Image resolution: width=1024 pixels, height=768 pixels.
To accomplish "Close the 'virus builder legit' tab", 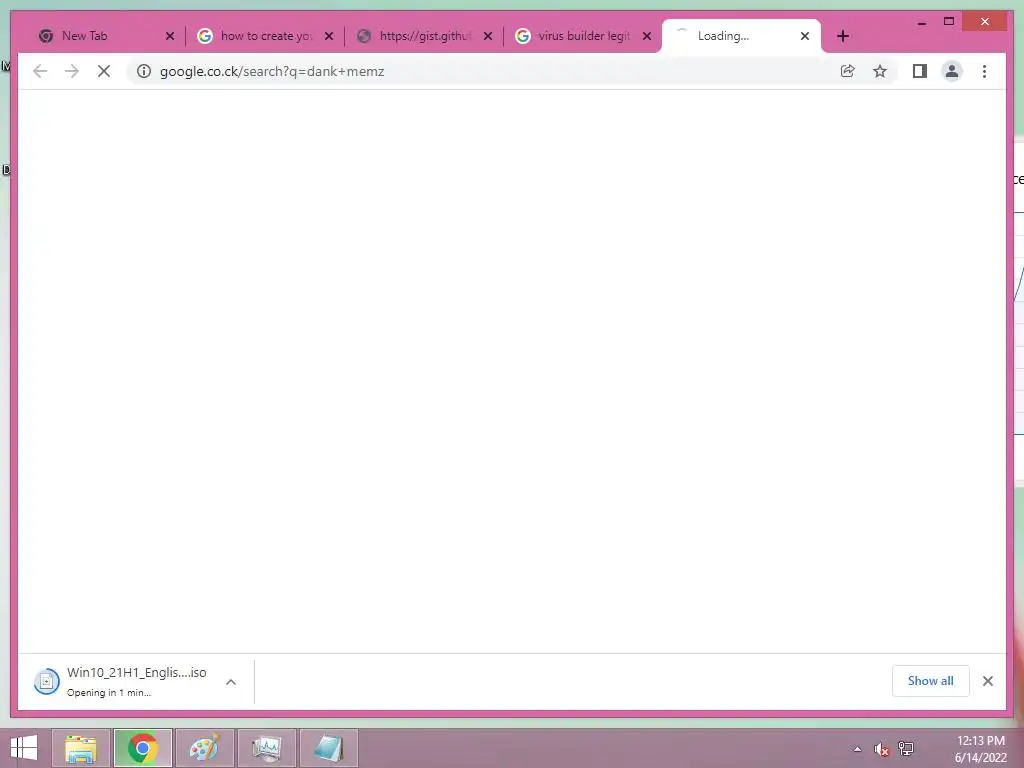I will [647, 36].
